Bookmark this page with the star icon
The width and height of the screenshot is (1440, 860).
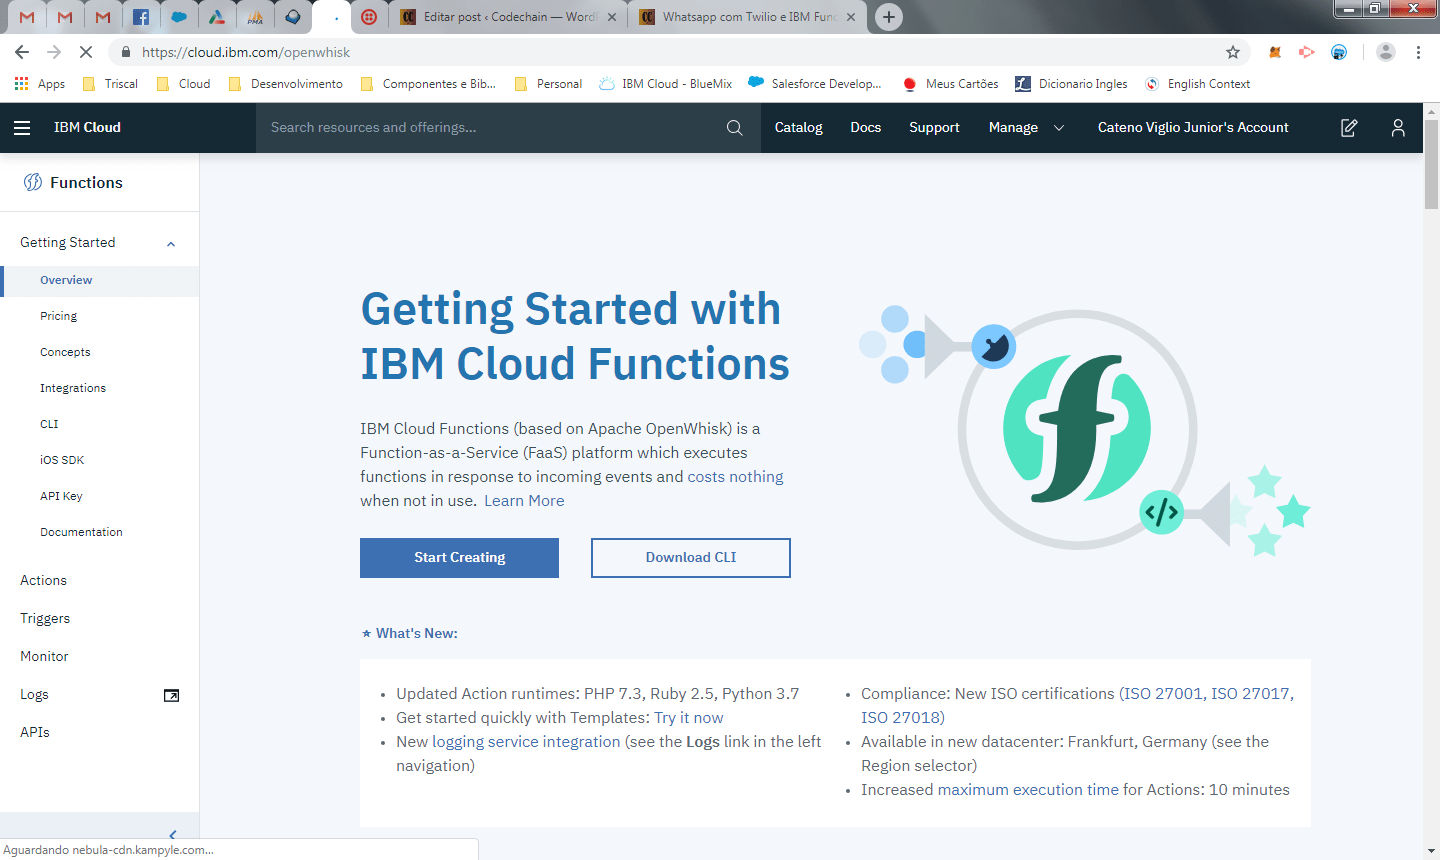(1233, 52)
